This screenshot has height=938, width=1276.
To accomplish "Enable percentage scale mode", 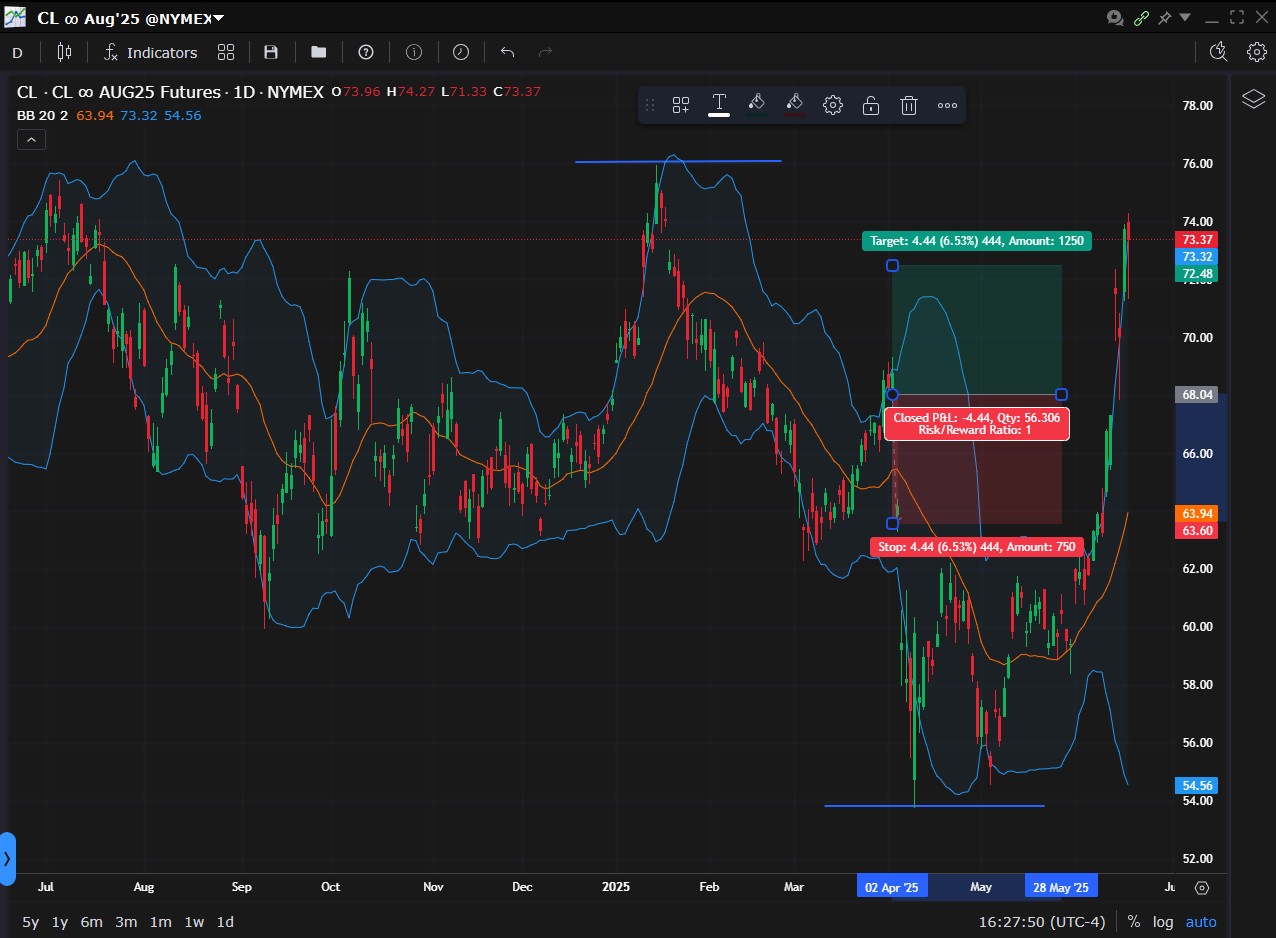I will point(1133,921).
